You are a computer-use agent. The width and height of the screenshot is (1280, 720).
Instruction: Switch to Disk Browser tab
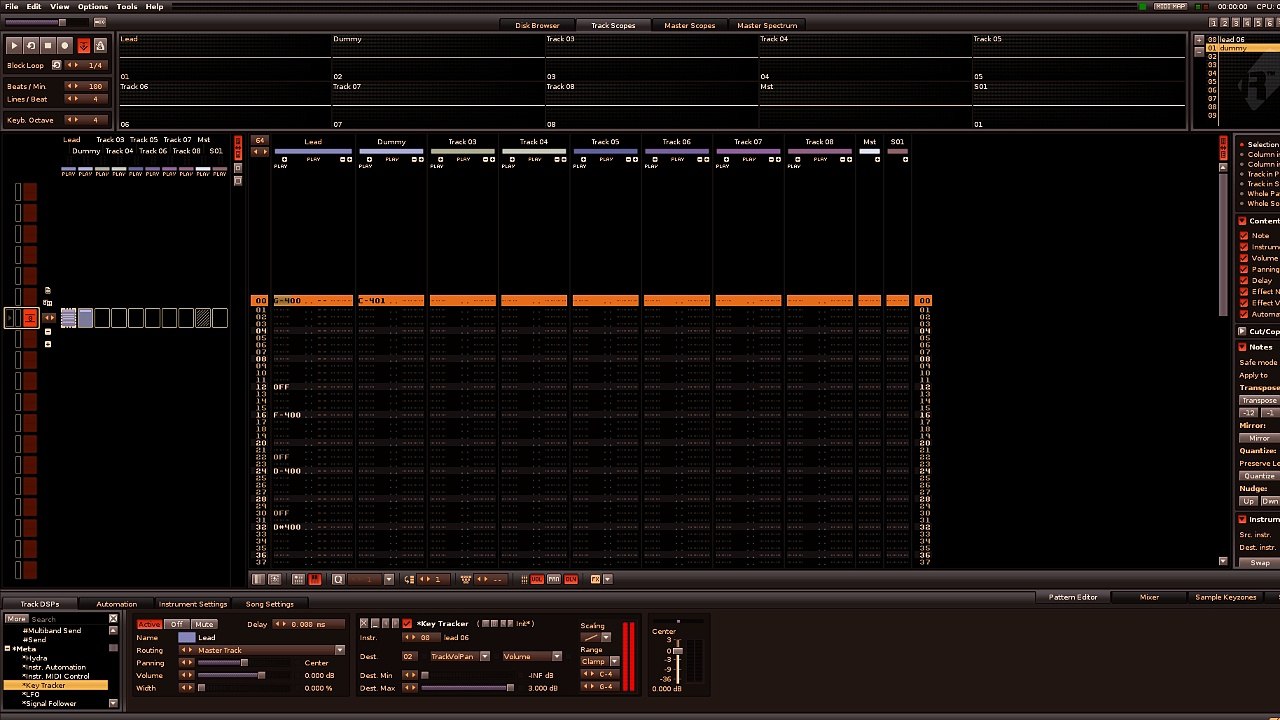537,25
